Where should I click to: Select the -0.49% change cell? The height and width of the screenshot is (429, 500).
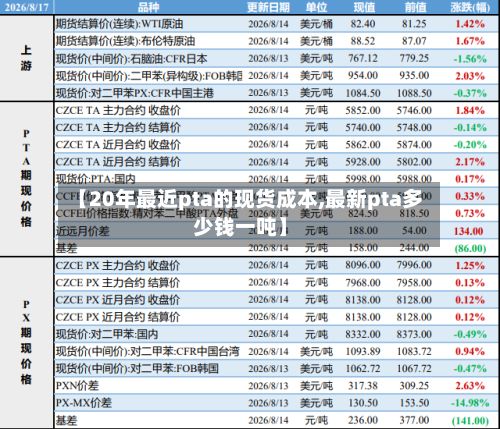click(x=470, y=334)
